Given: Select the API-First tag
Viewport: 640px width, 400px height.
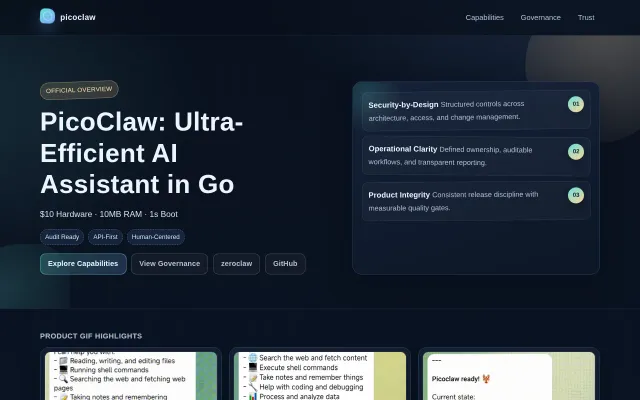Looking at the screenshot, I should 105,237.
